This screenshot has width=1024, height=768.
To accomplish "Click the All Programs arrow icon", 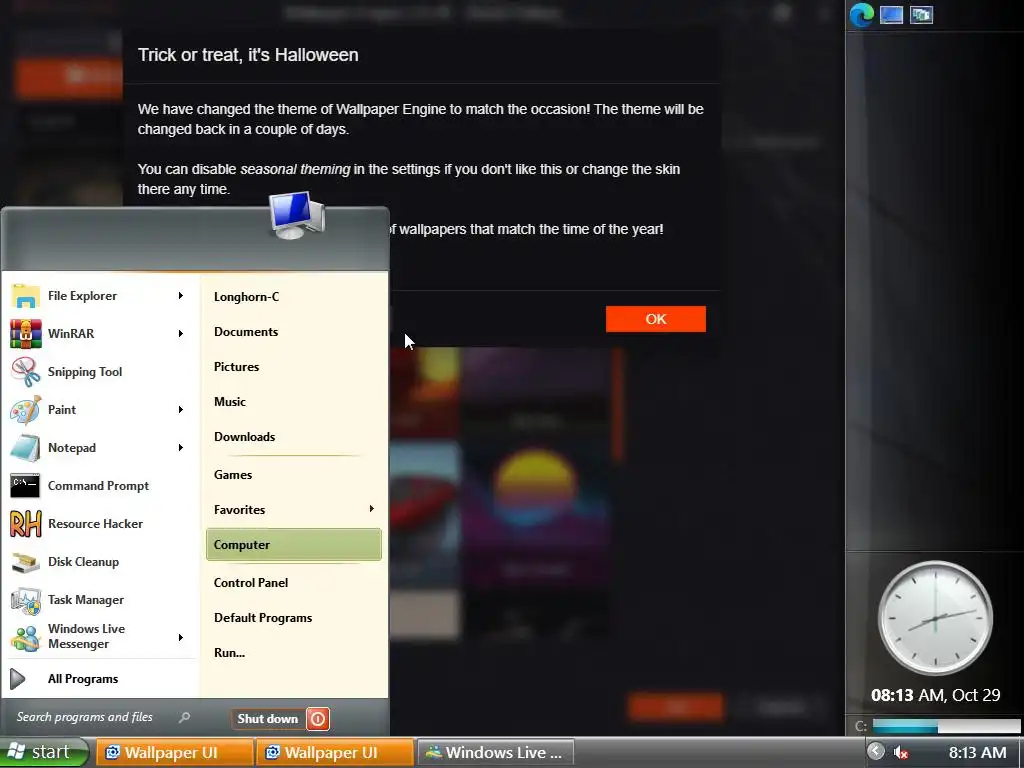I will (x=18, y=679).
